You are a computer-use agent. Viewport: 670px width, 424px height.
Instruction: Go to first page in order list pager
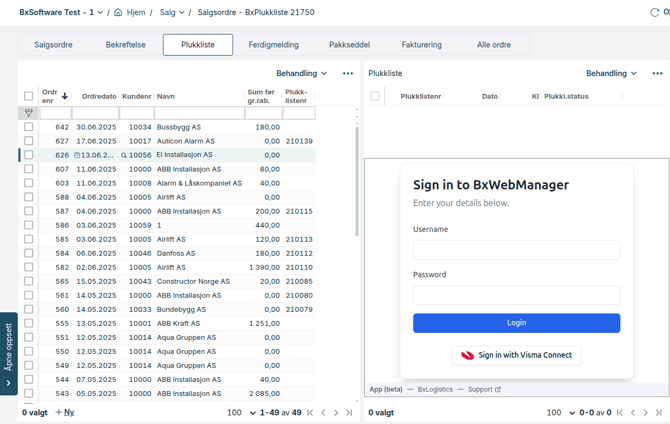point(310,412)
